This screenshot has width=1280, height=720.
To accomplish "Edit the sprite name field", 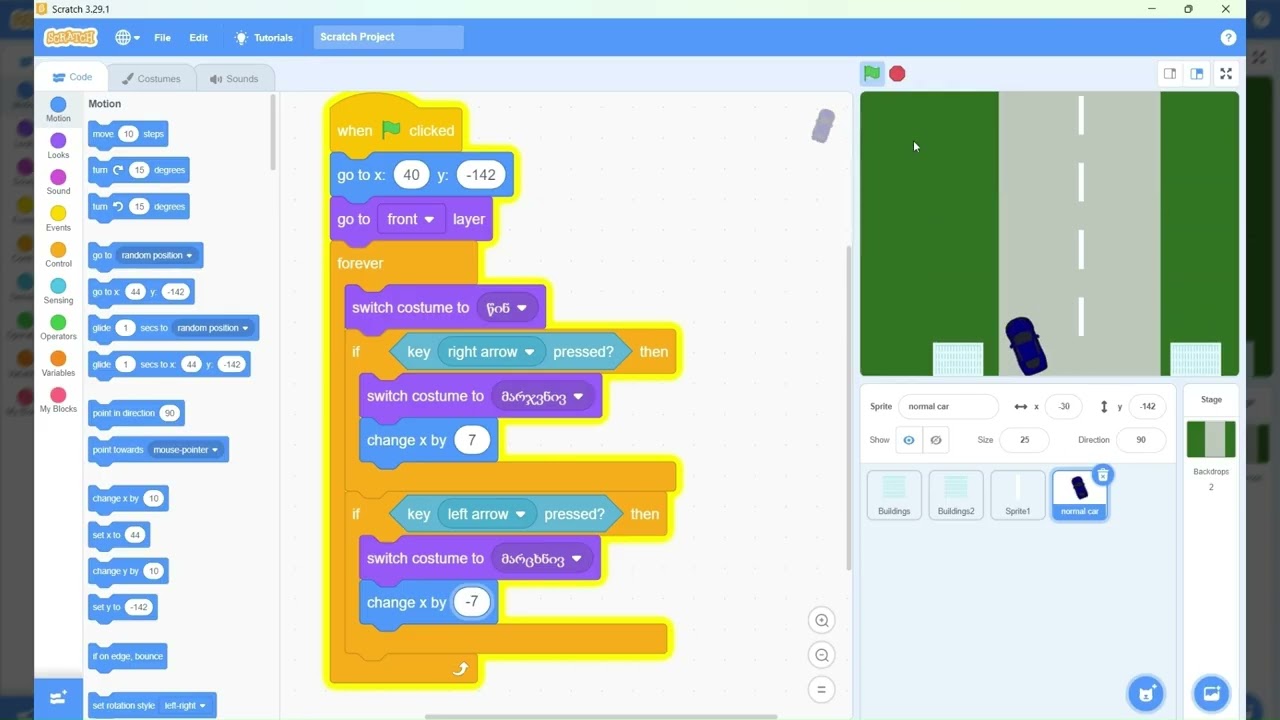I will click(948, 407).
